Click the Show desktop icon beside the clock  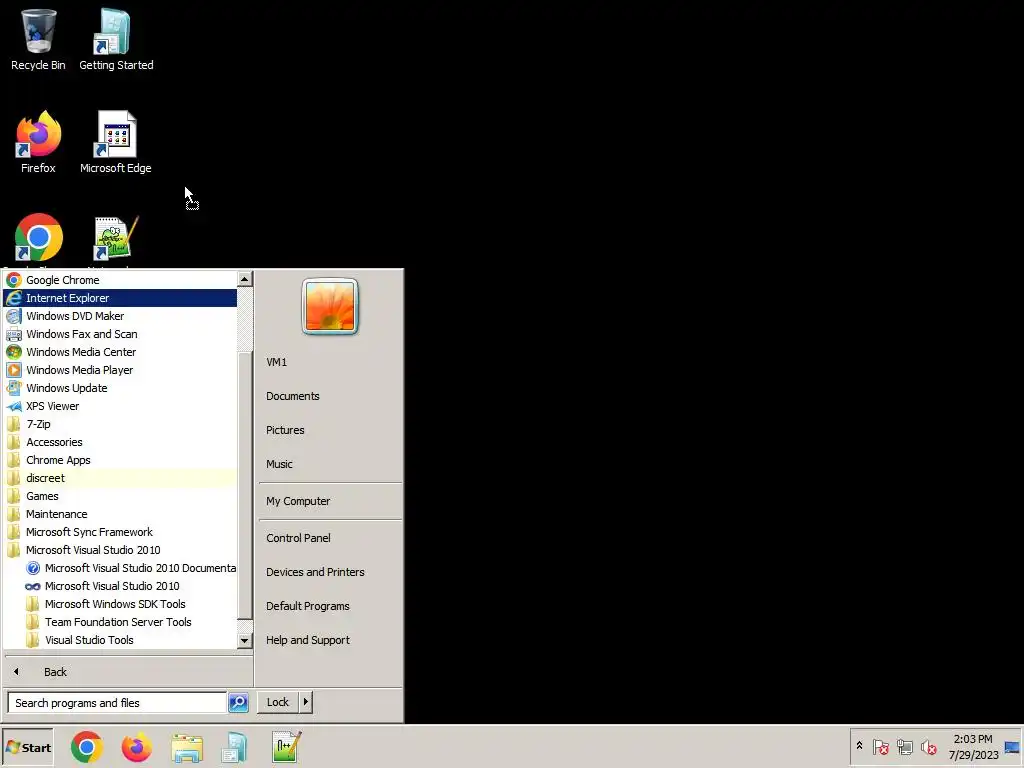[x=1012, y=748]
